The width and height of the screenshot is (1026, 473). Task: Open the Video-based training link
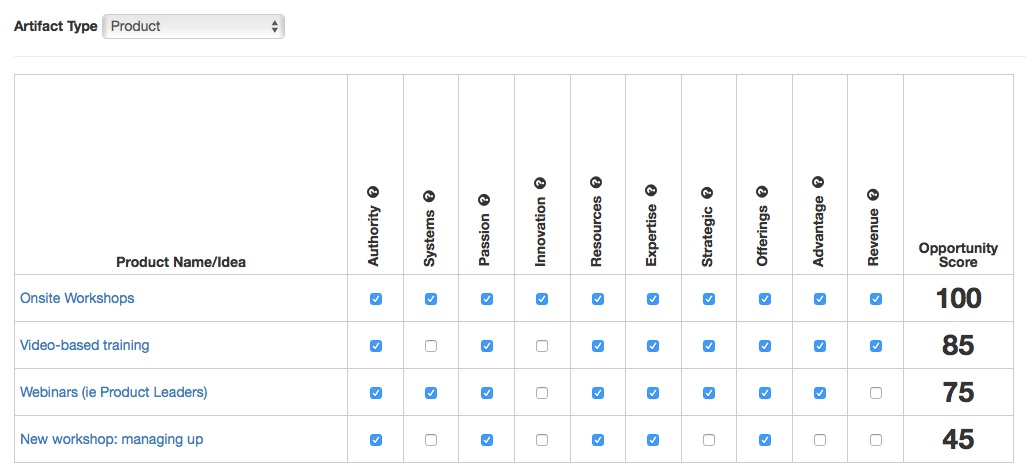tap(85, 345)
